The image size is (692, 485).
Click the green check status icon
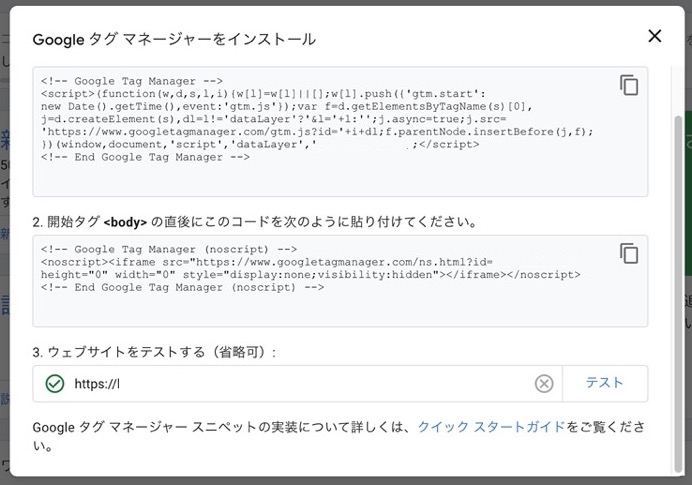55,383
